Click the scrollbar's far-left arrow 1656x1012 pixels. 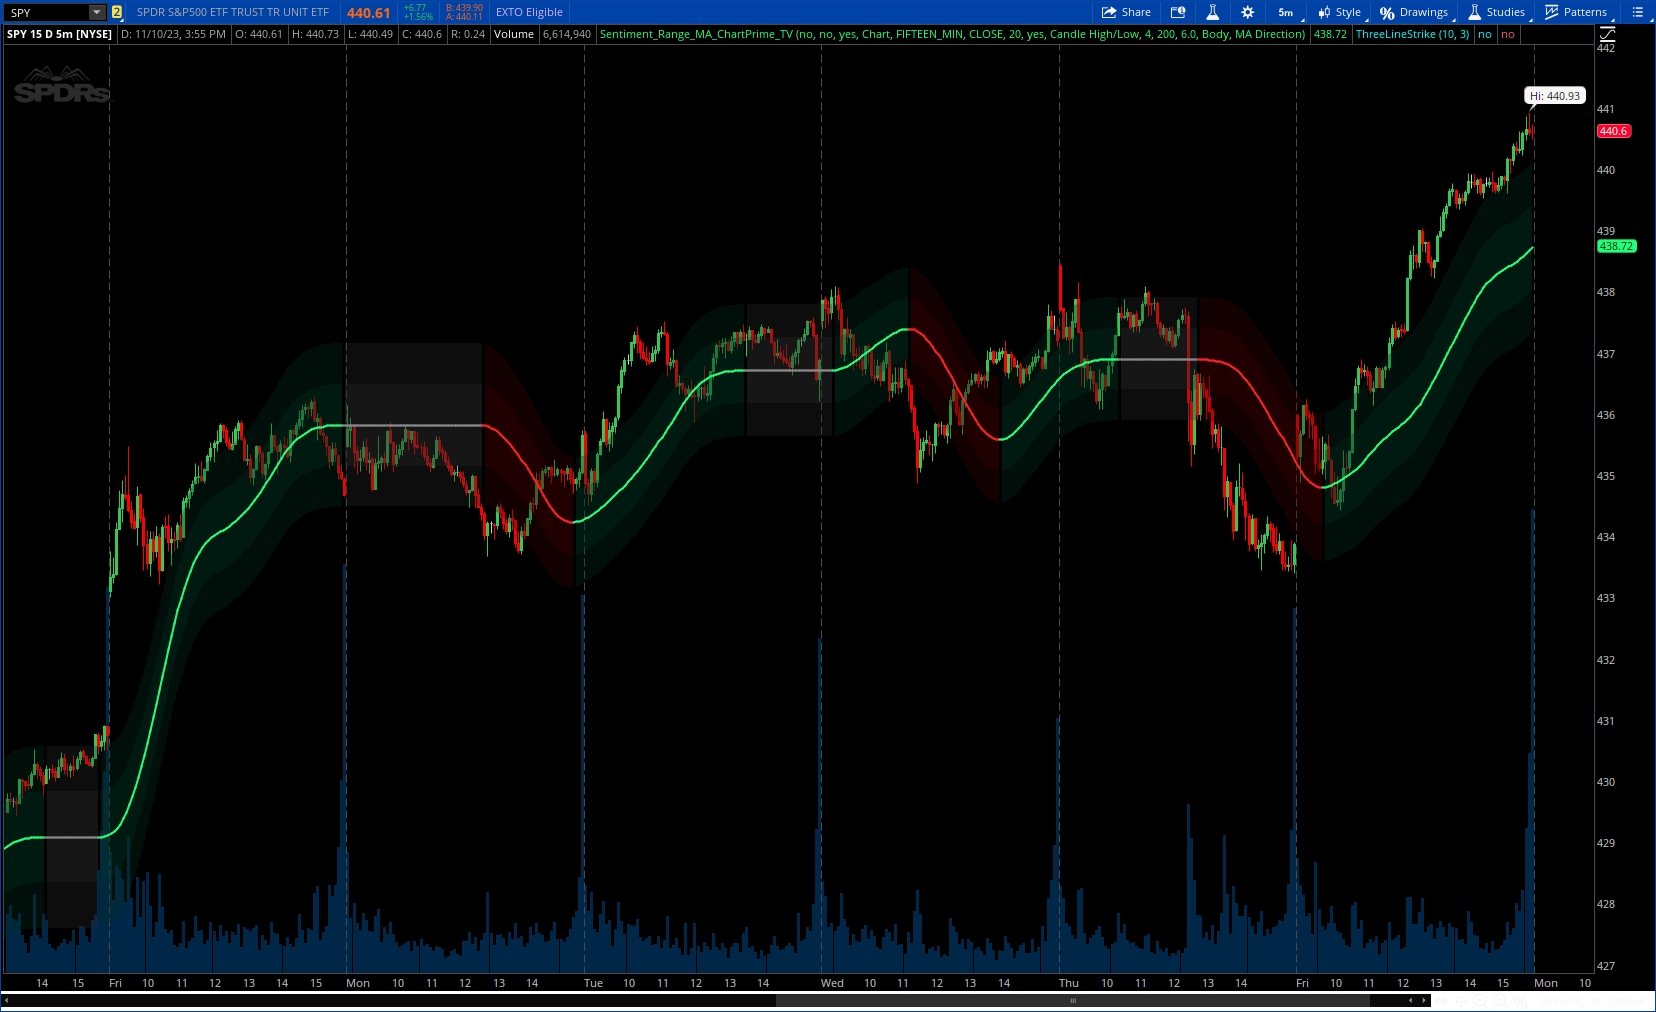tap(6, 1000)
